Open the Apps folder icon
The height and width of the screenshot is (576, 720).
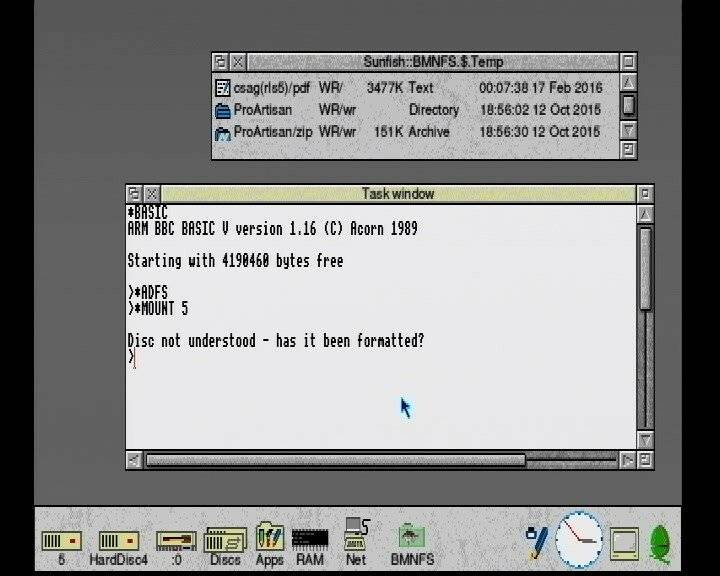coord(270,537)
